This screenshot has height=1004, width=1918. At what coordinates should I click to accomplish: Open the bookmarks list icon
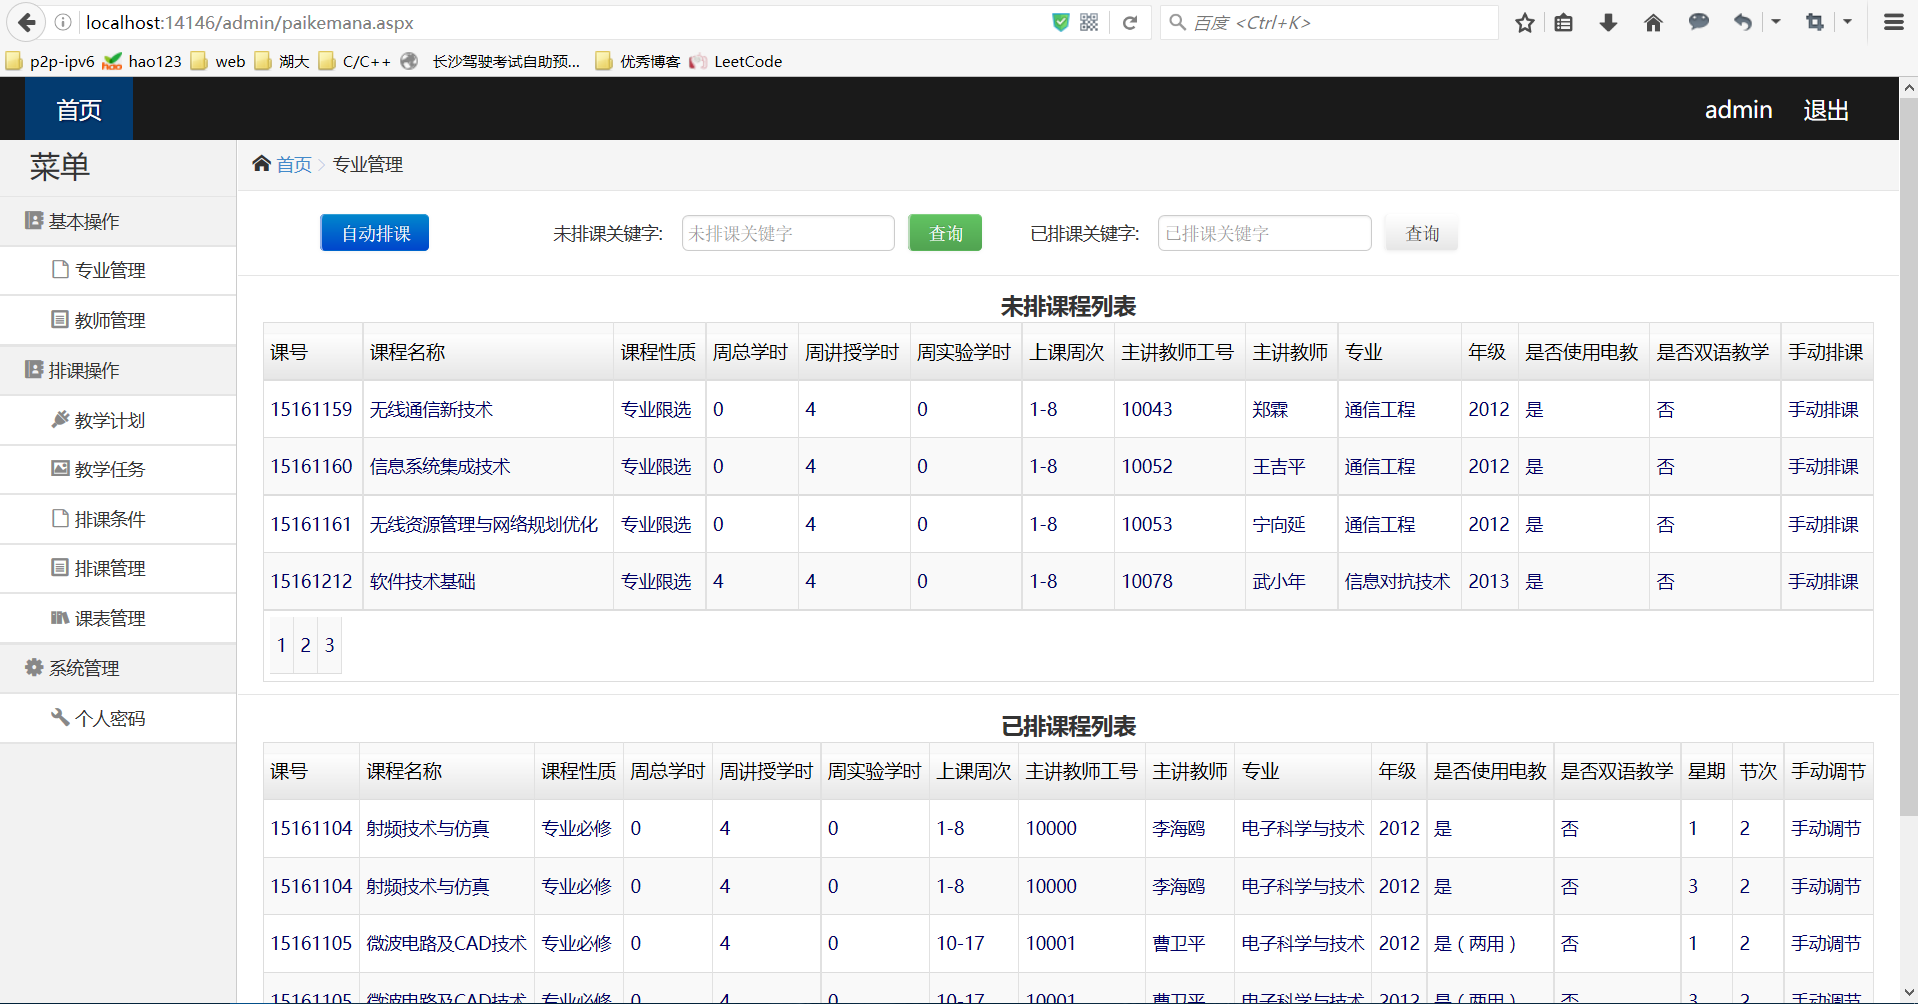[x=1564, y=22]
